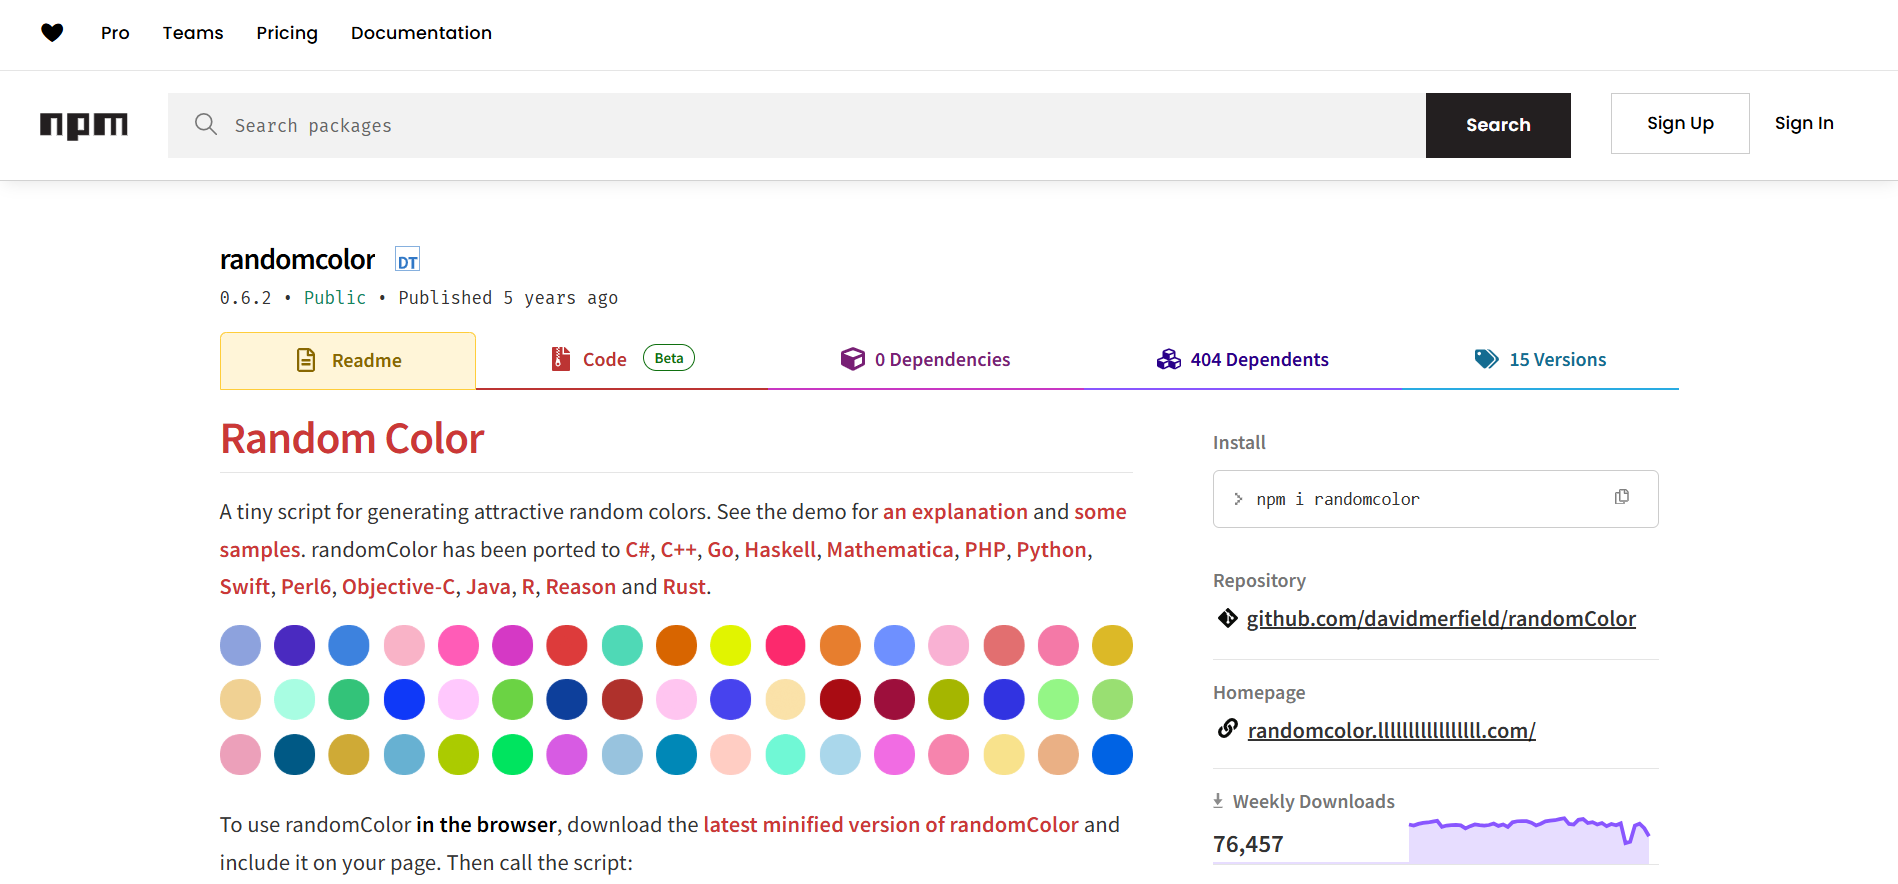View the 404 Dependents tab
The image size is (1898, 884).
1243,360
